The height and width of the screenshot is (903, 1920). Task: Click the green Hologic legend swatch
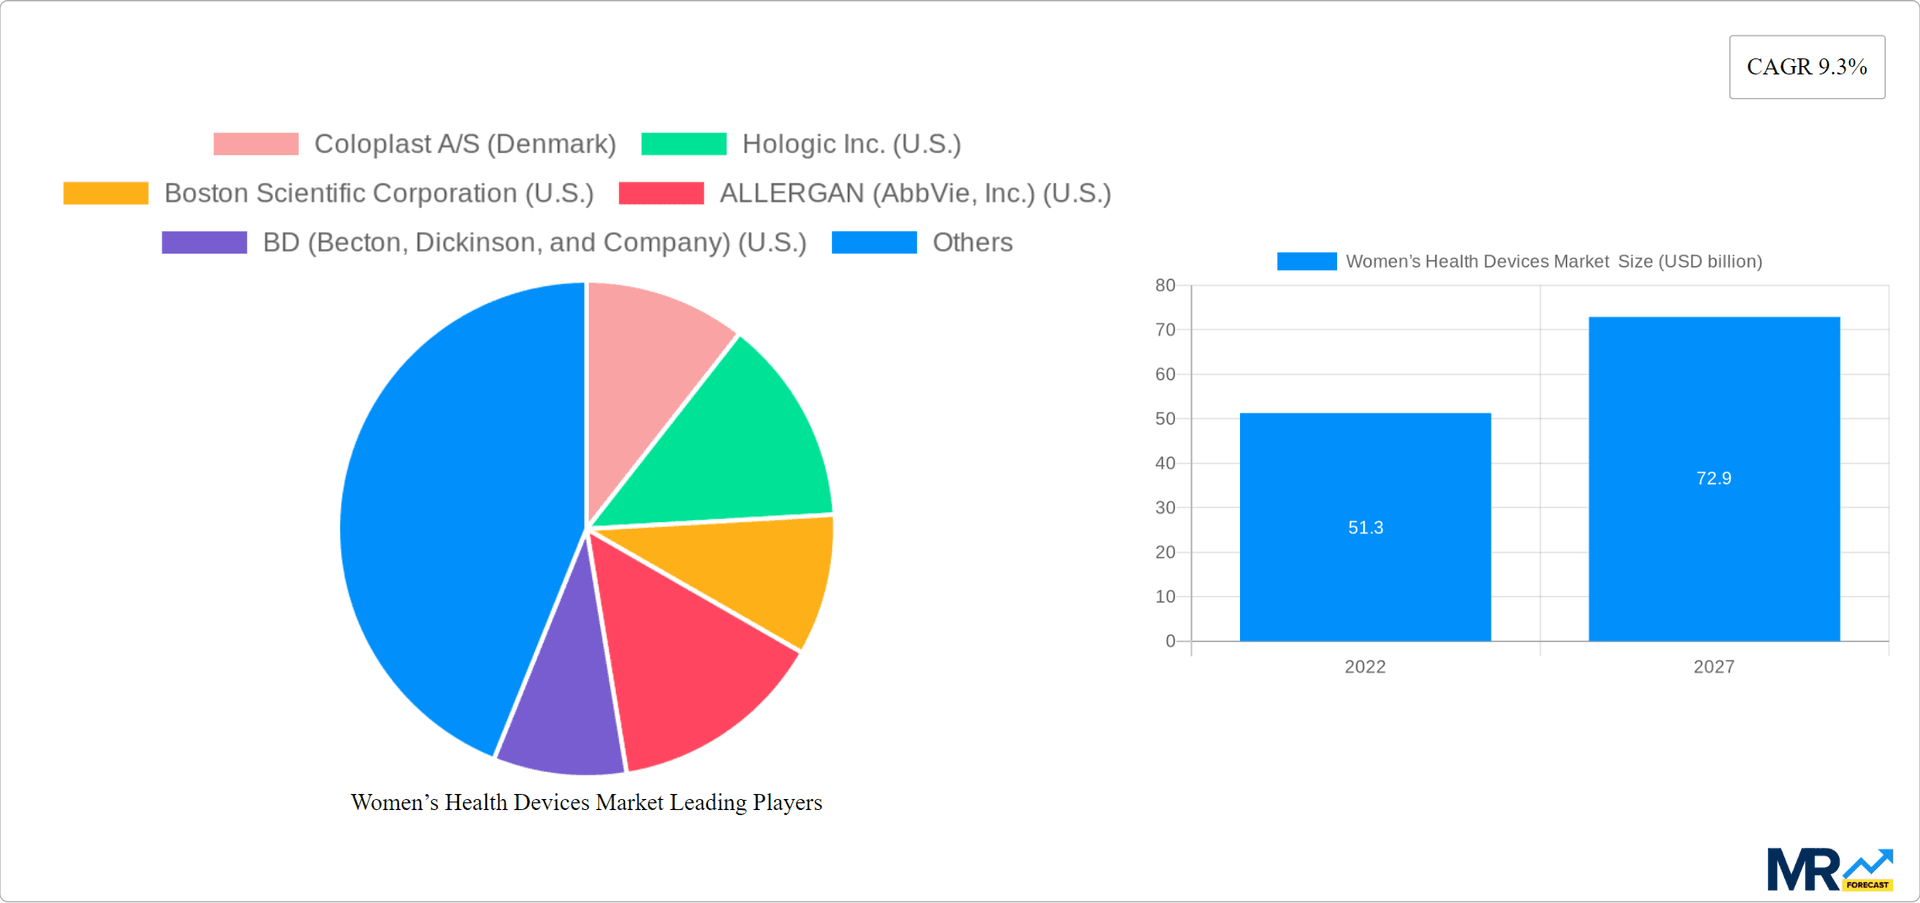684,143
